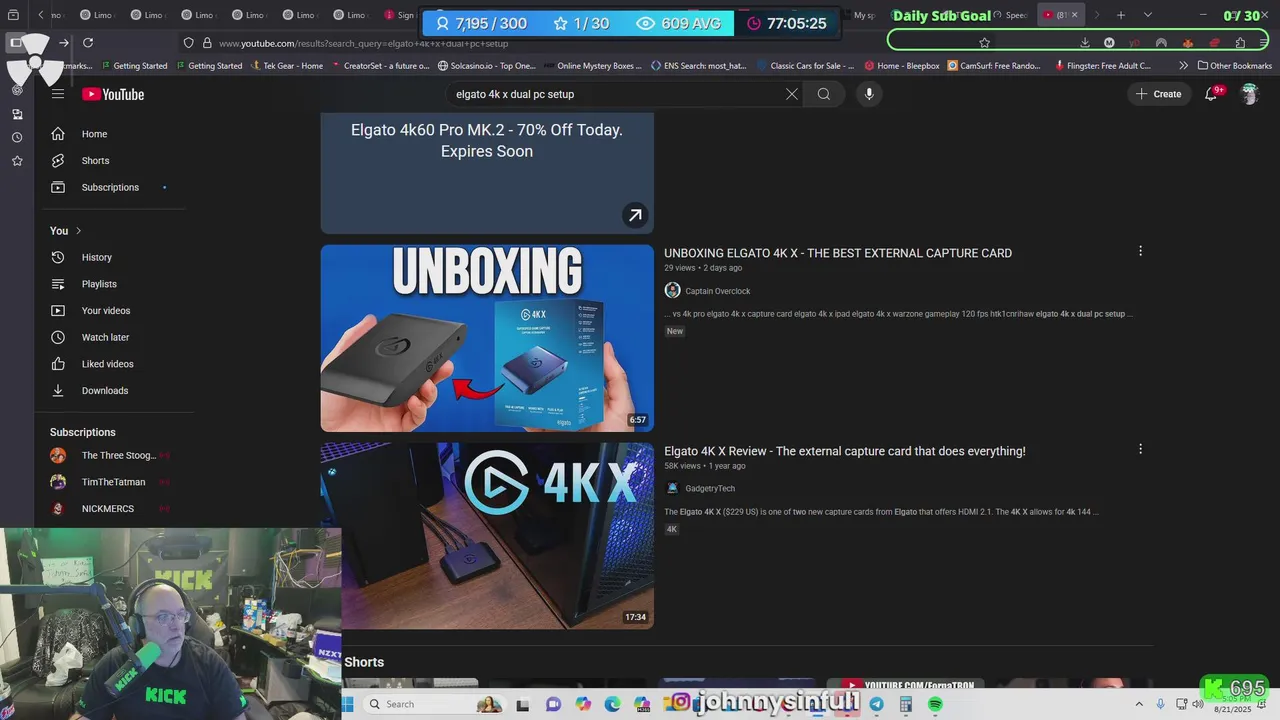
Task: Open The Three Stooges subscription channel
Action: coord(111,456)
